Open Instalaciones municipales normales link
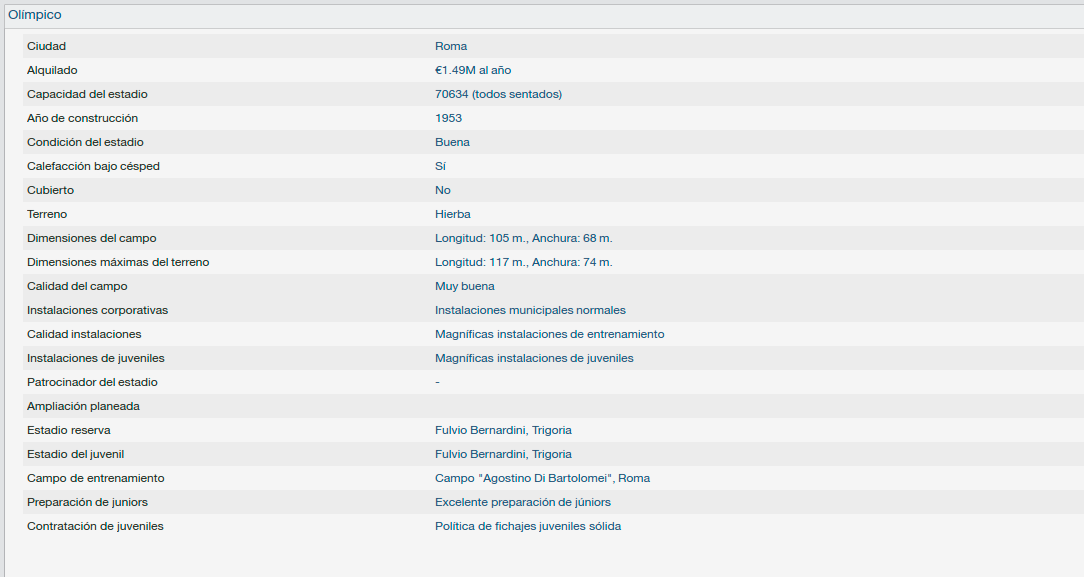 pos(530,310)
